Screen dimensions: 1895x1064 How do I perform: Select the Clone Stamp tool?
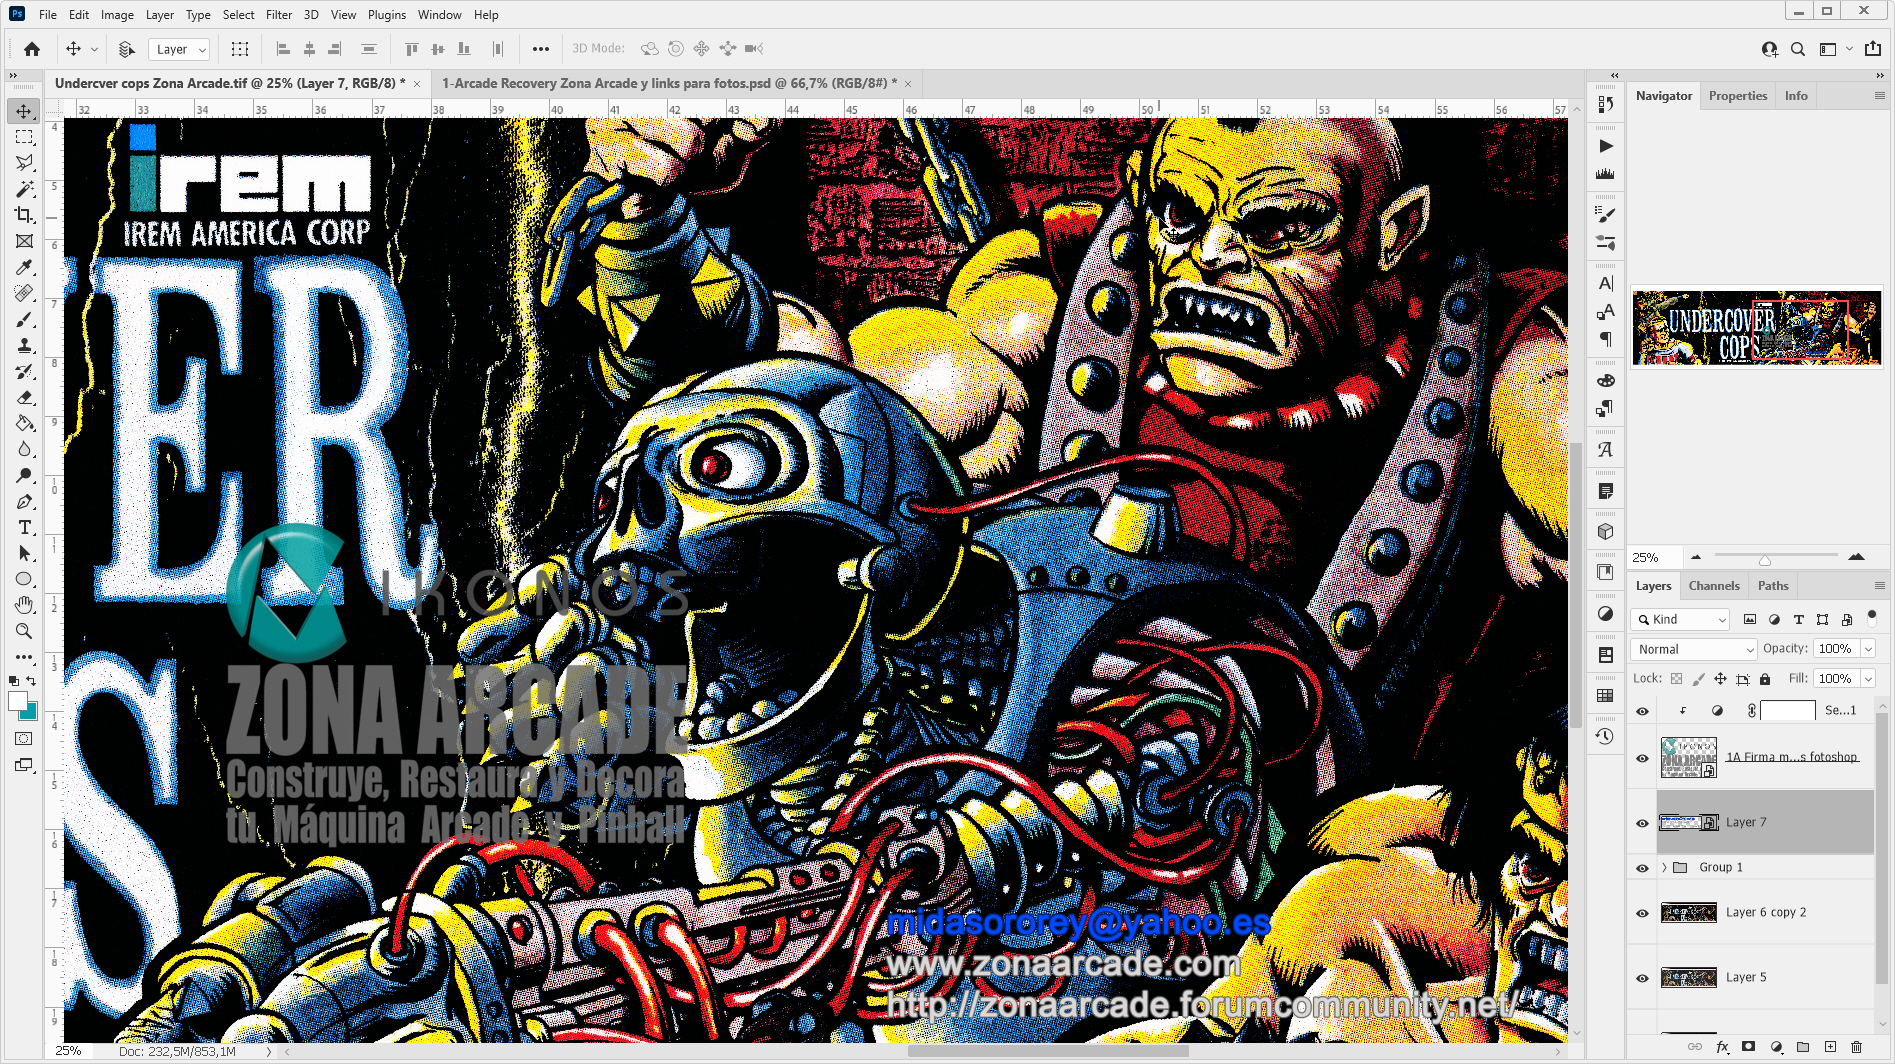point(24,345)
